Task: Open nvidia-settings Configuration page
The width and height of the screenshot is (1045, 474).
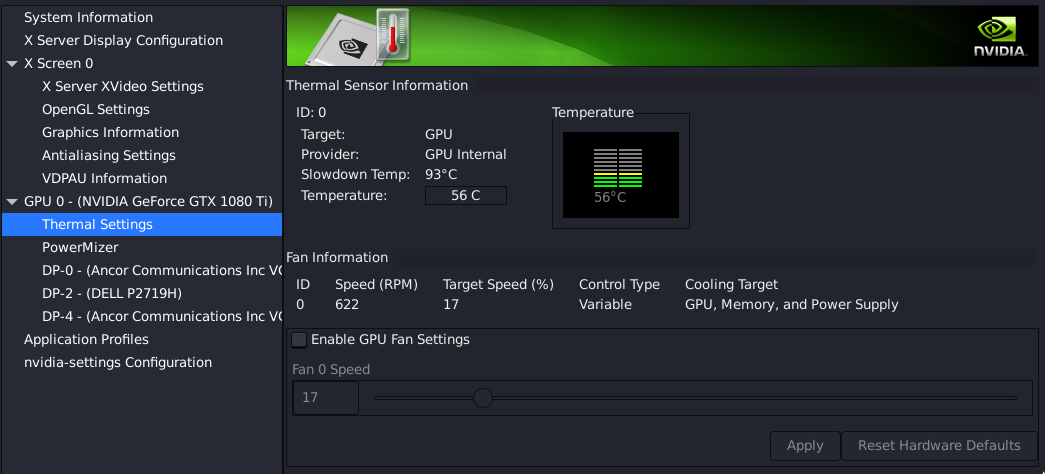Action: click(117, 363)
